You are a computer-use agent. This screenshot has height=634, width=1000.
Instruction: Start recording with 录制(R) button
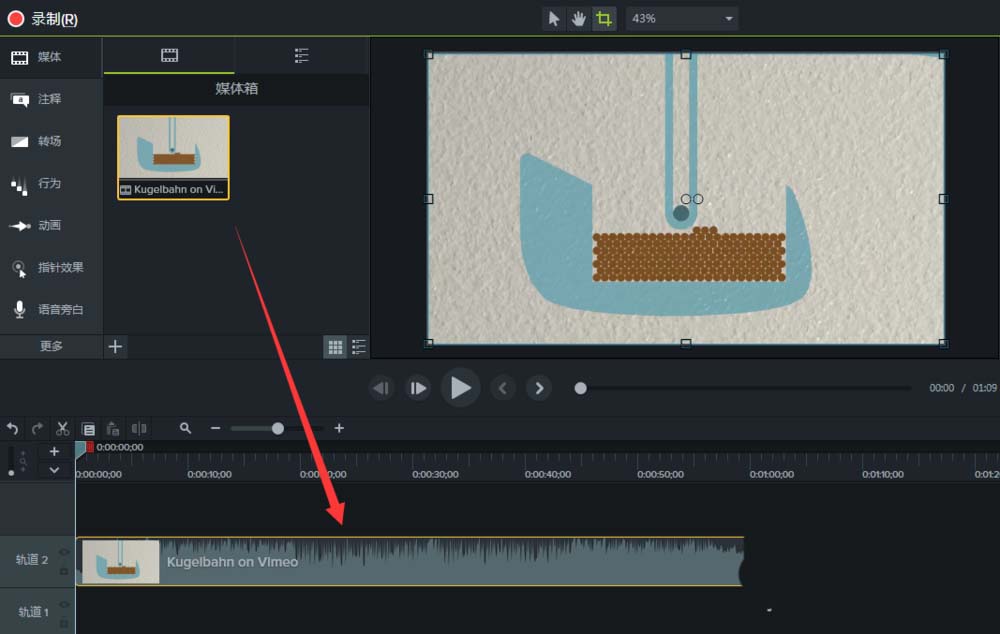pyautogui.click(x=42, y=19)
